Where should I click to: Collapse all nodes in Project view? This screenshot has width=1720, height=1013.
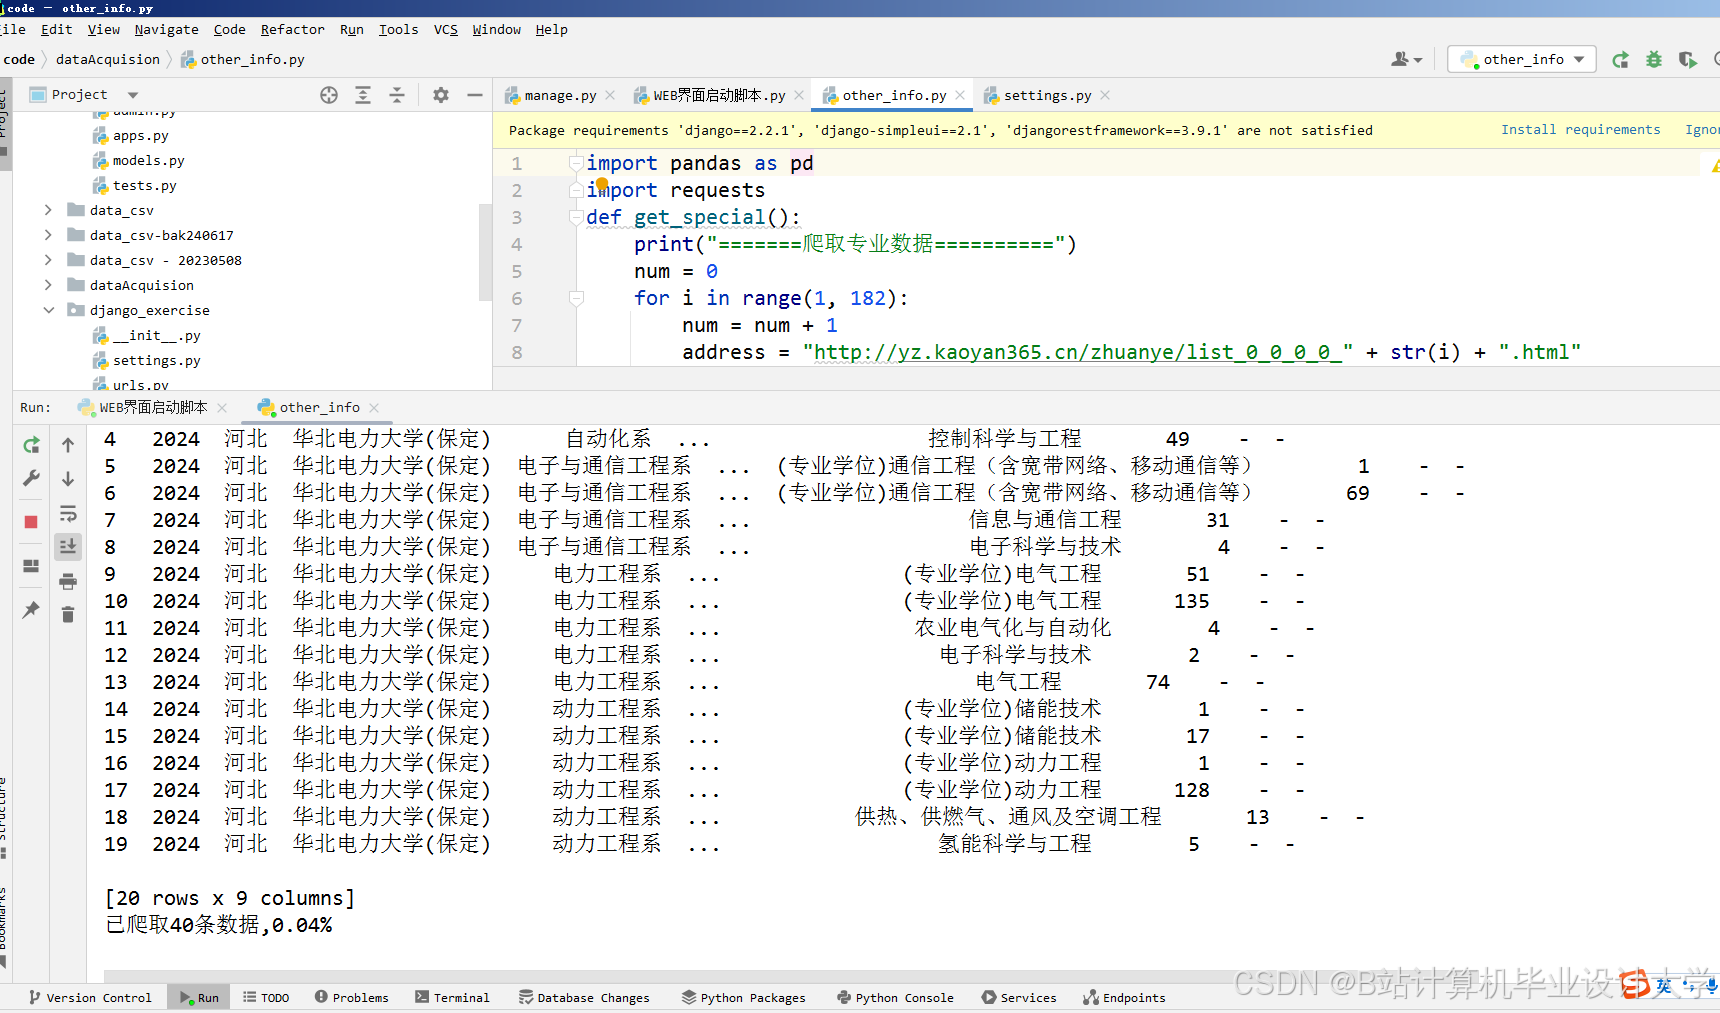[397, 94]
